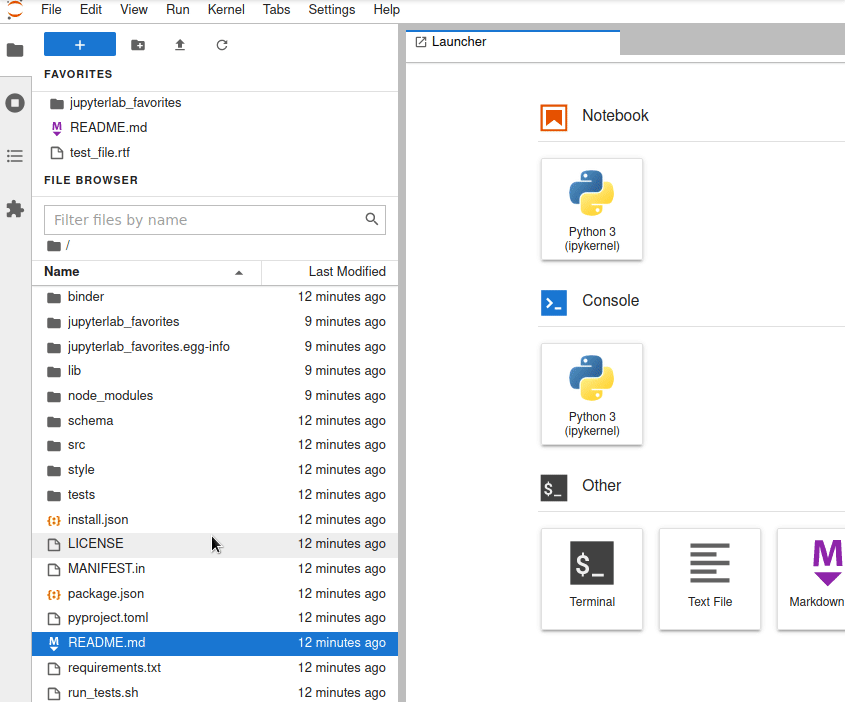Click the blue Console section icon
The image size is (845, 702).
[553, 303]
